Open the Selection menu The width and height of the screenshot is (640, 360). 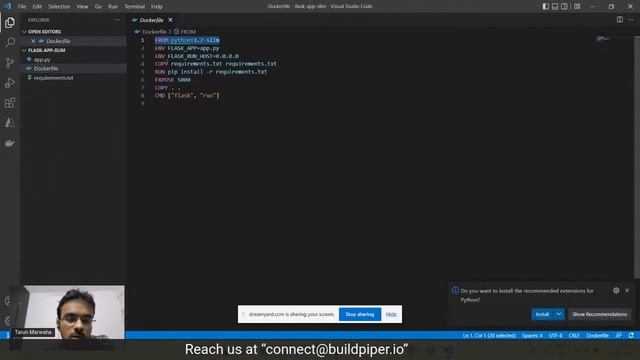click(59, 7)
